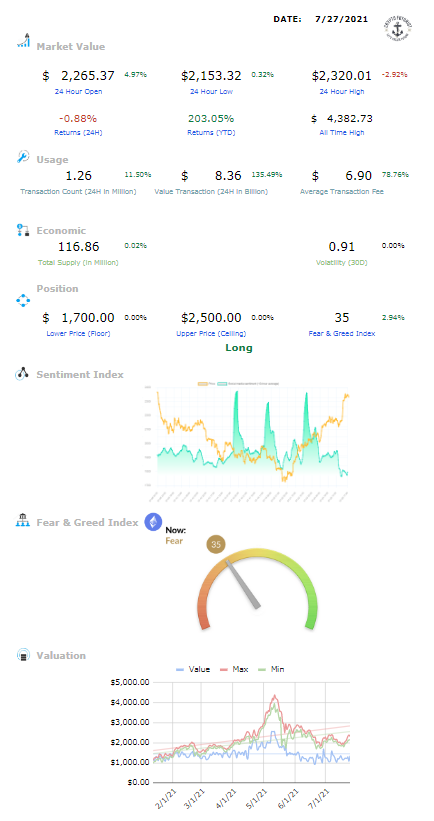Click the Returns (YTD) label

pyautogui.click(x=212, y=132)
